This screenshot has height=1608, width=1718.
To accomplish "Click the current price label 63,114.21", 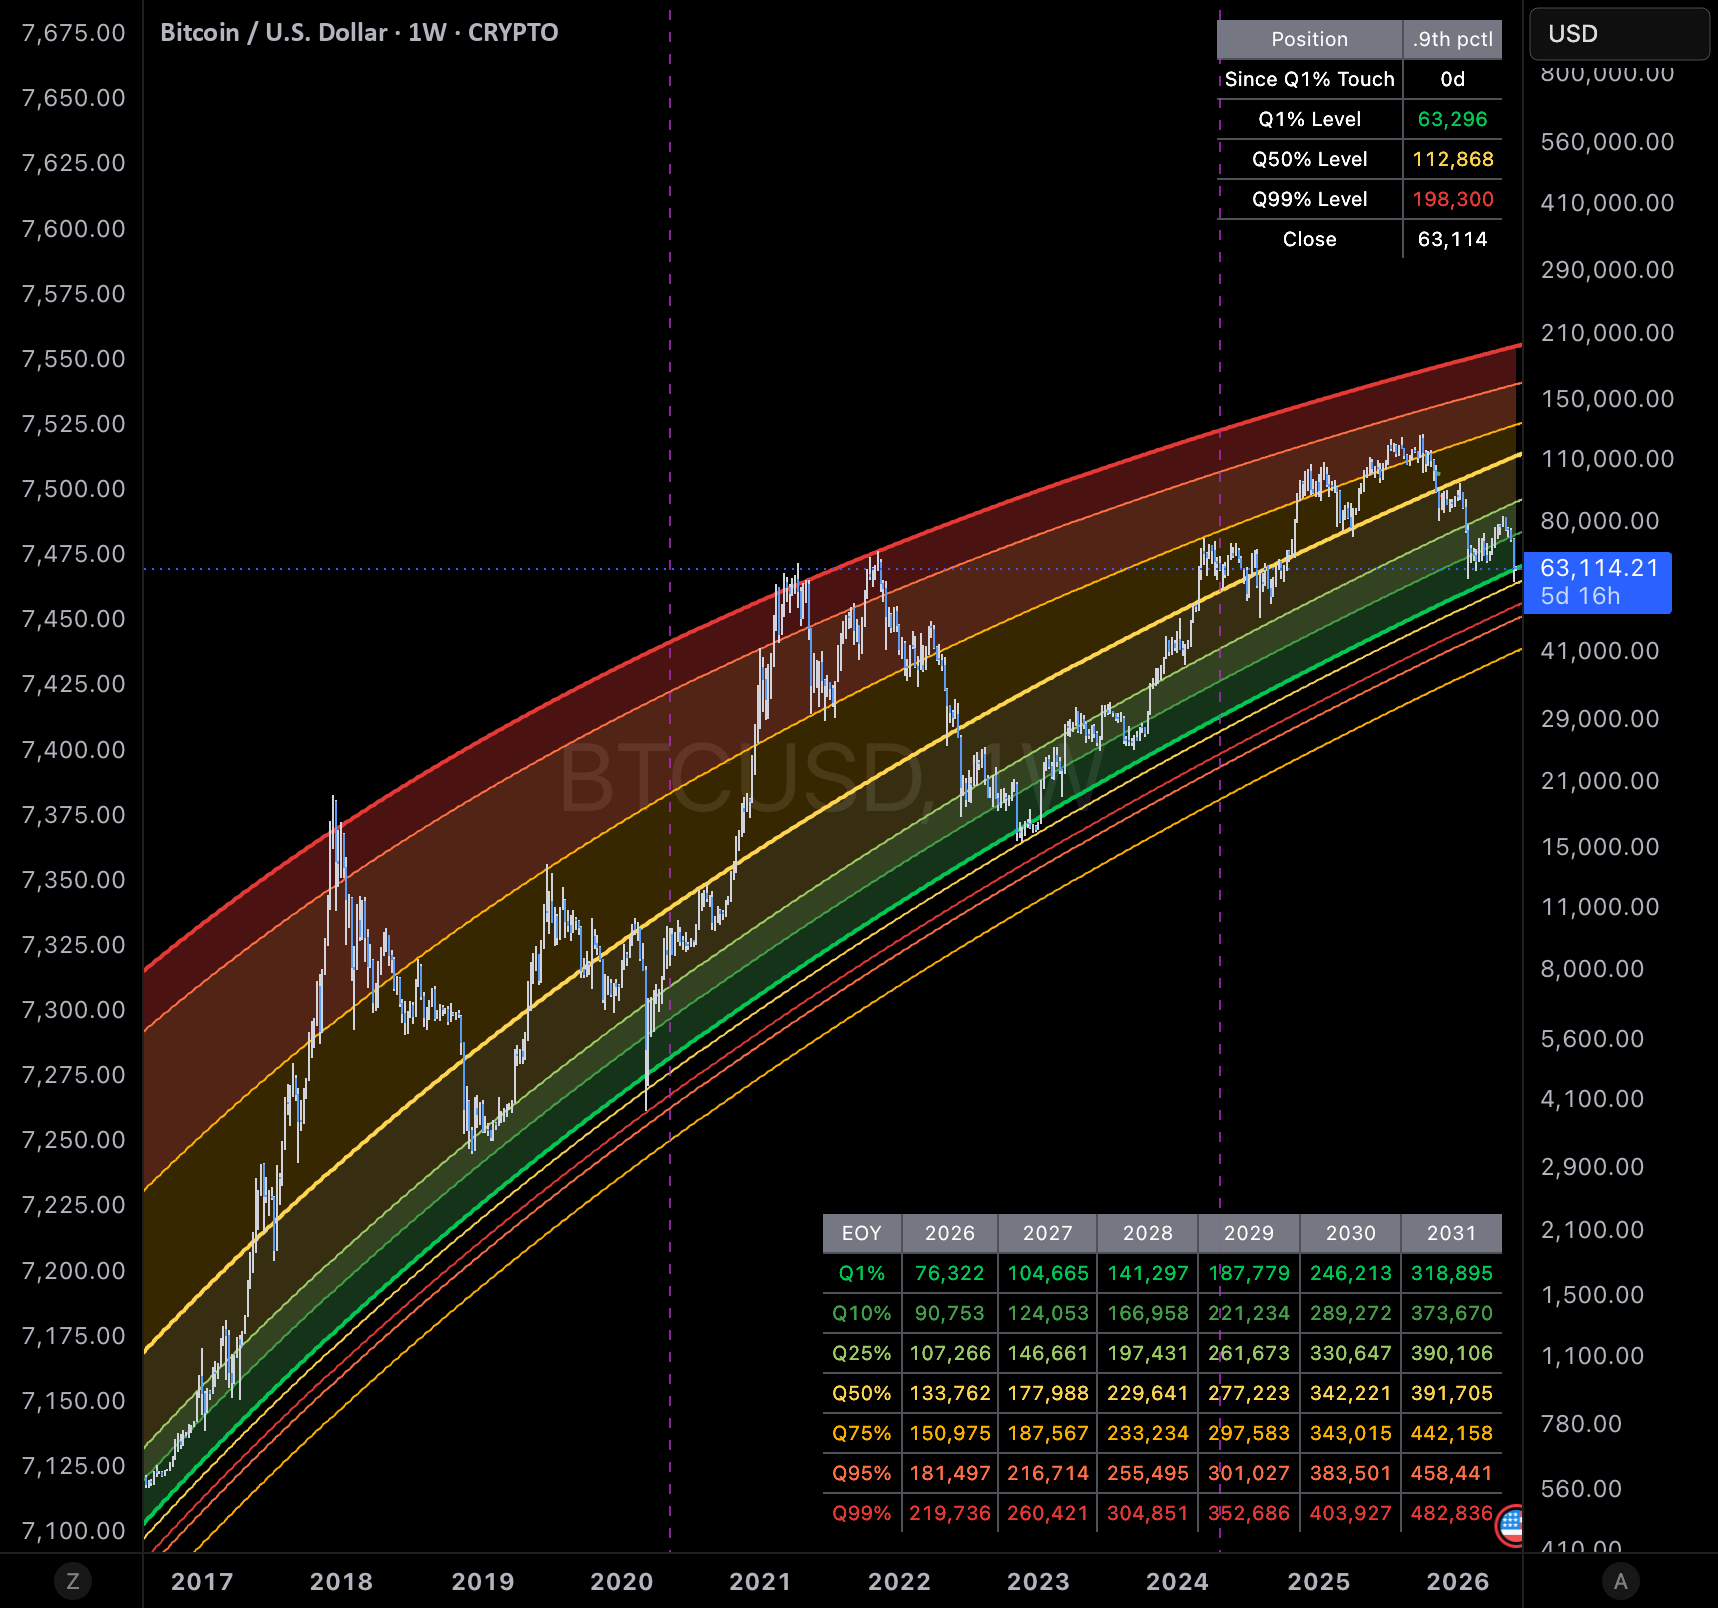I will pos(1598,568).
